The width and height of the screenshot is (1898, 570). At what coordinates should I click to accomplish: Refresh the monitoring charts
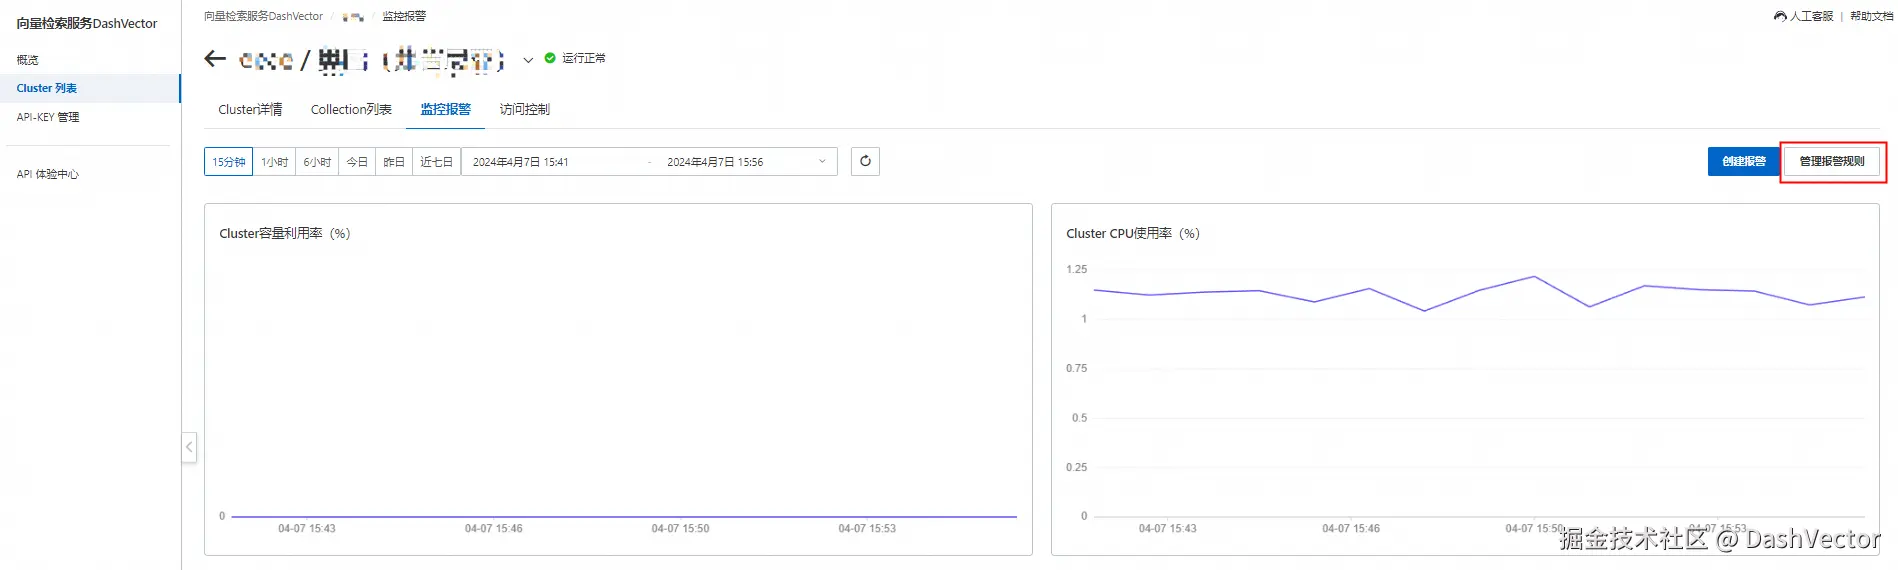(x=865, y=161)
